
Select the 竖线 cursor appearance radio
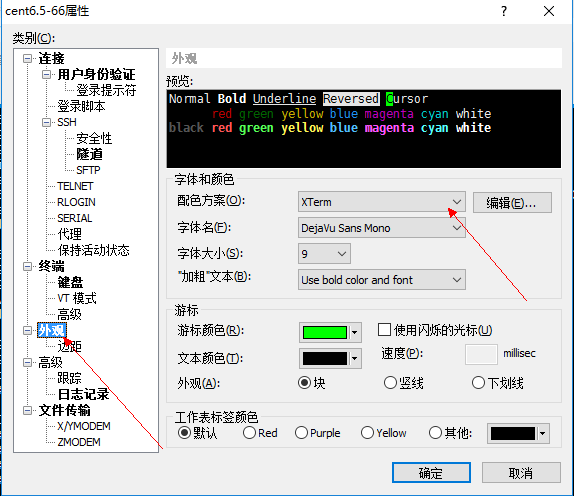(x=390, y=383)
